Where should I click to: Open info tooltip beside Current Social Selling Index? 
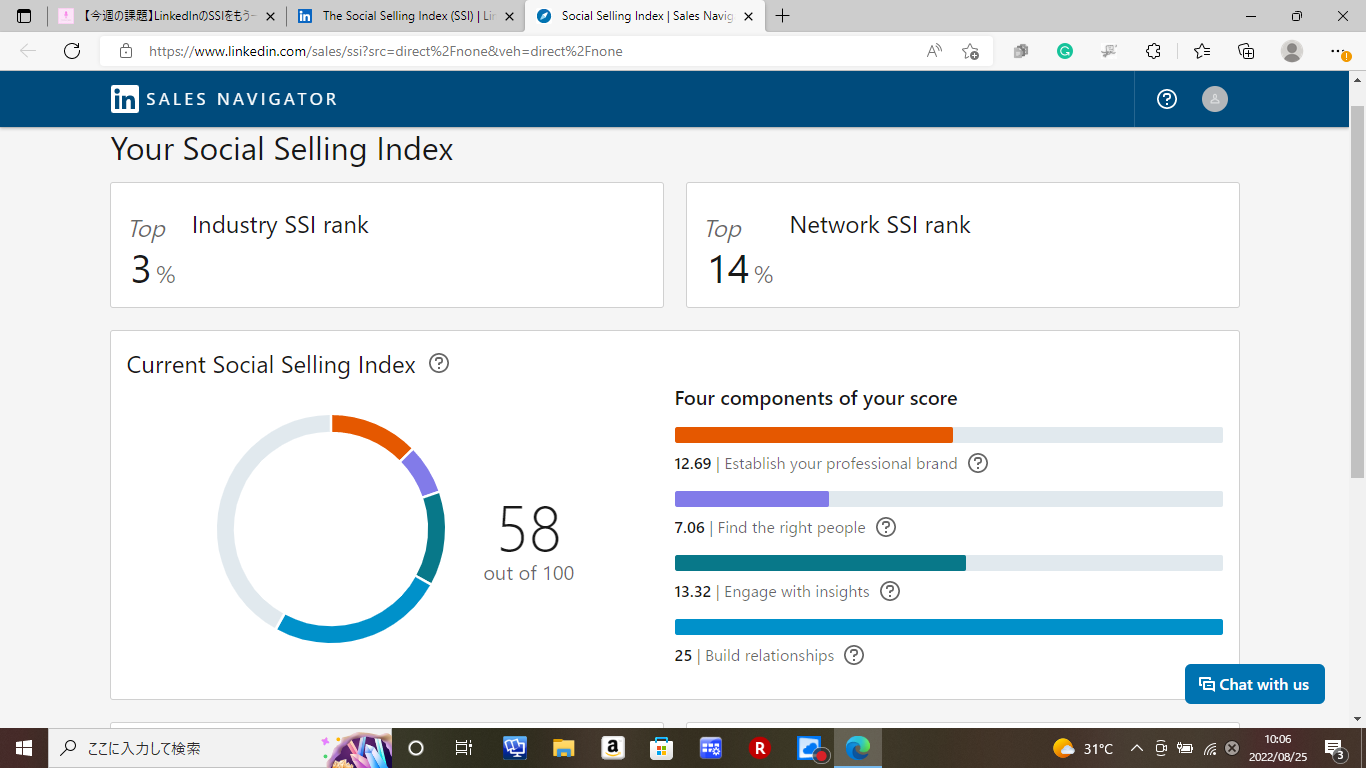(438, 363)
